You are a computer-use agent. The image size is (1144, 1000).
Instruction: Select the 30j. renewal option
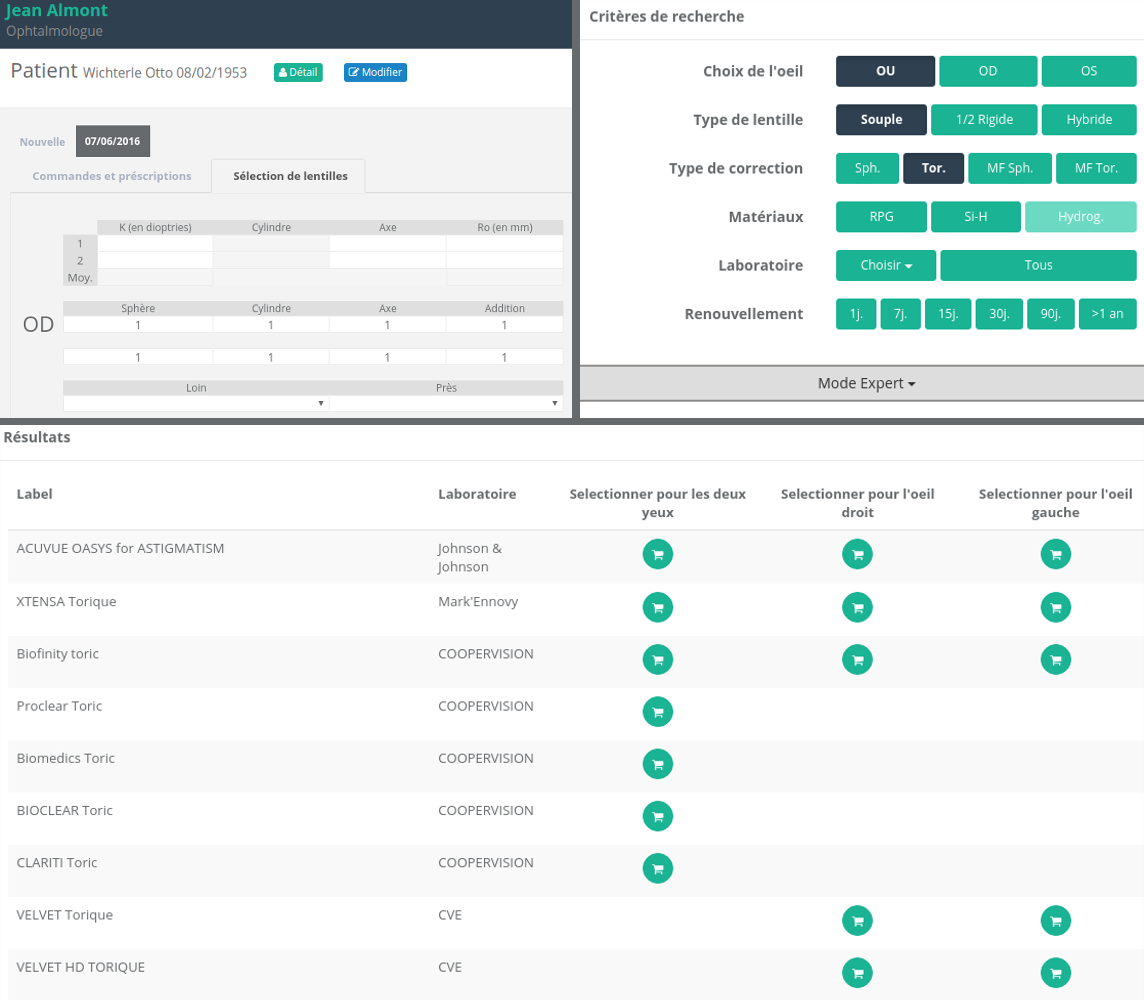coord(998,314)
